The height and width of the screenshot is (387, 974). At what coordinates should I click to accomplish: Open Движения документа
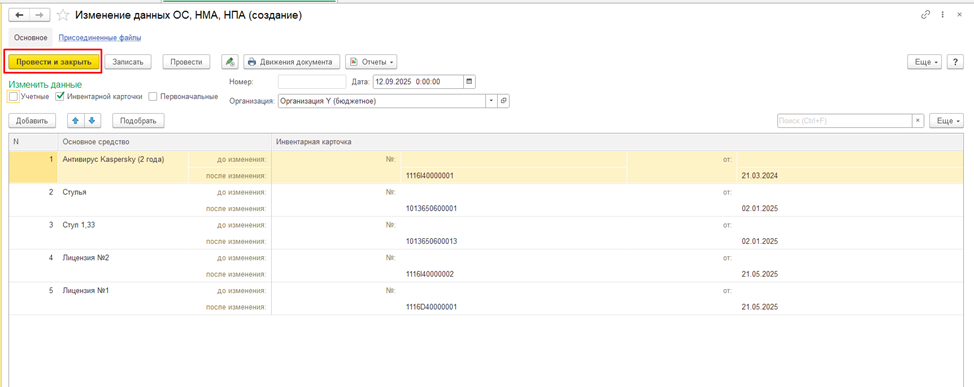pyautogui.click(x=291, y=62)
